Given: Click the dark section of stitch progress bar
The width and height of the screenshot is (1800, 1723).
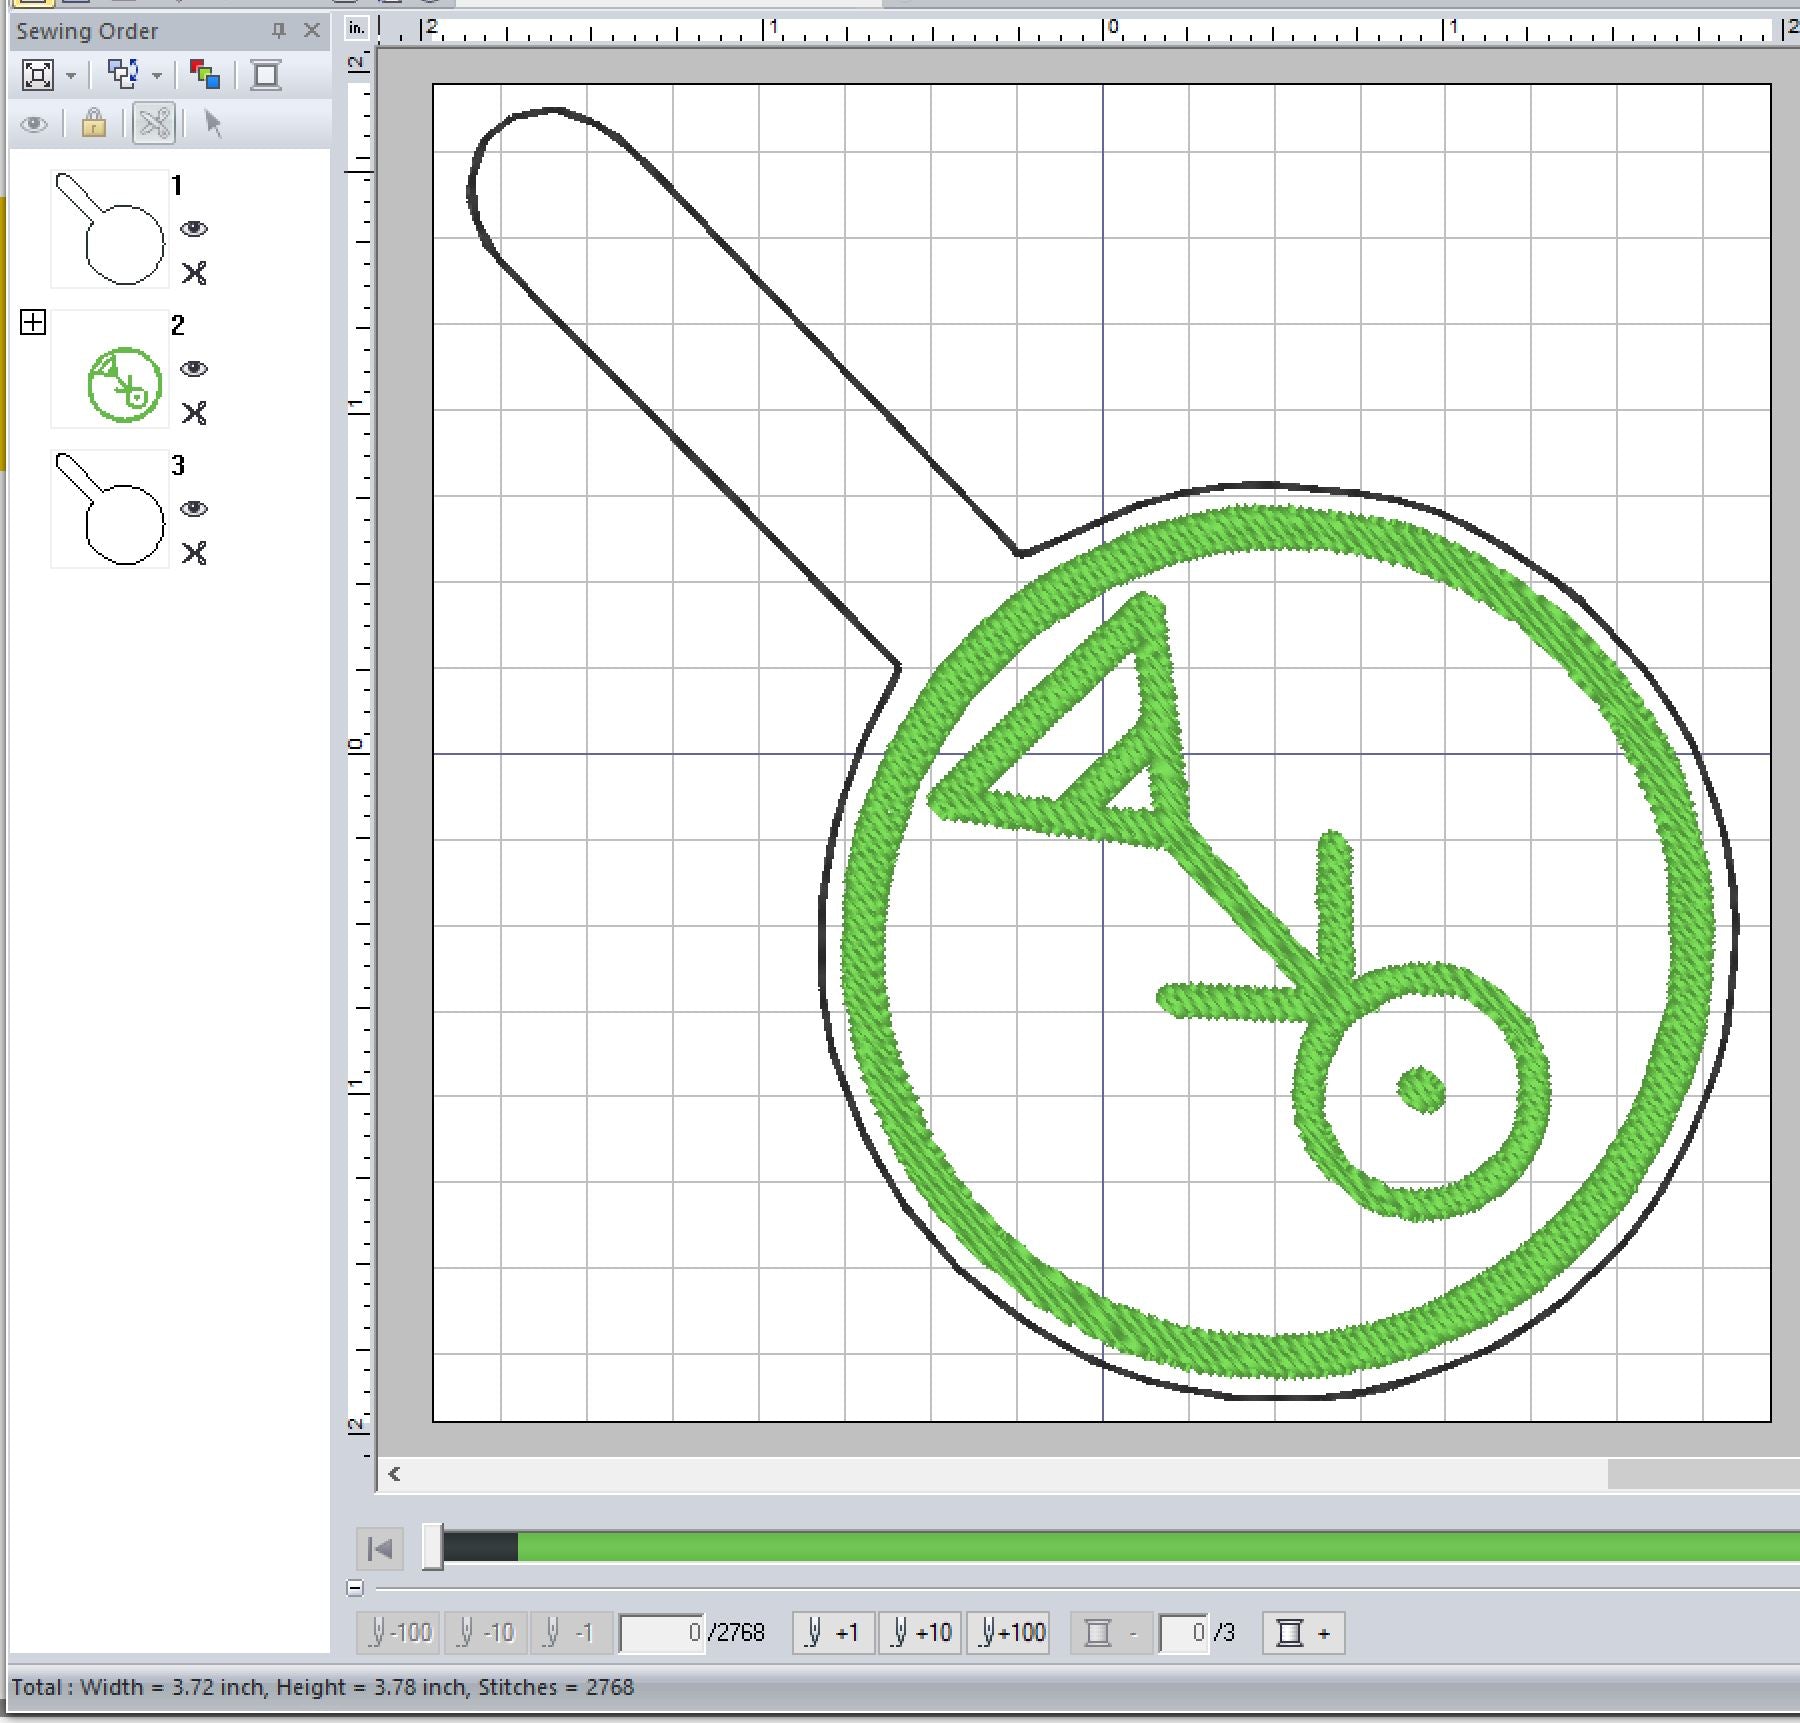Looking at the screenshot, I should [480, 1548].
